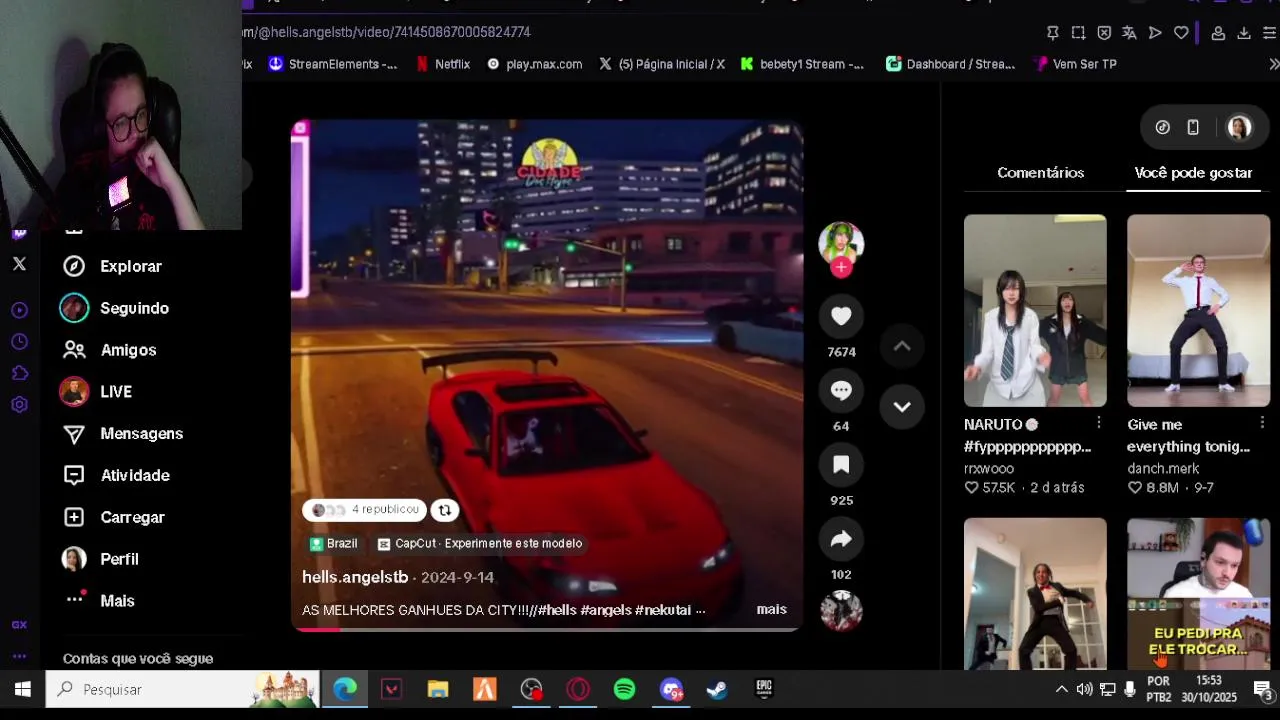This screenshot has width=1280, height=720.
Task: Click 4 republicou badge
Action: pos(364,510)
